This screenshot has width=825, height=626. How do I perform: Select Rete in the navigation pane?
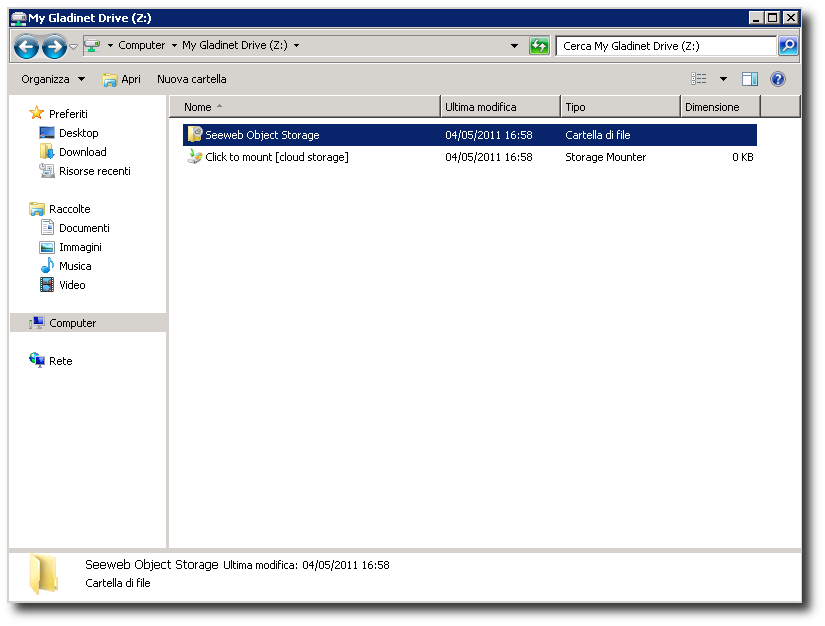(x=61, y=361)
